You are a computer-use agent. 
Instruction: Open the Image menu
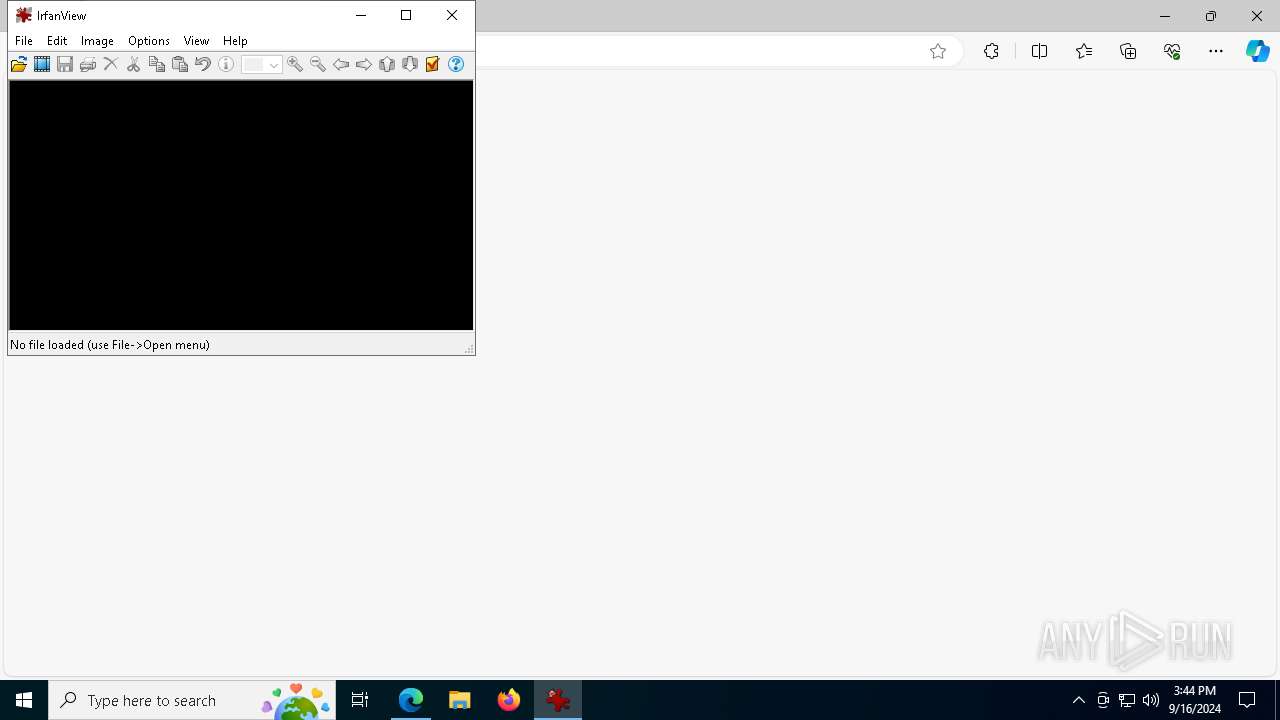point(97,41)
